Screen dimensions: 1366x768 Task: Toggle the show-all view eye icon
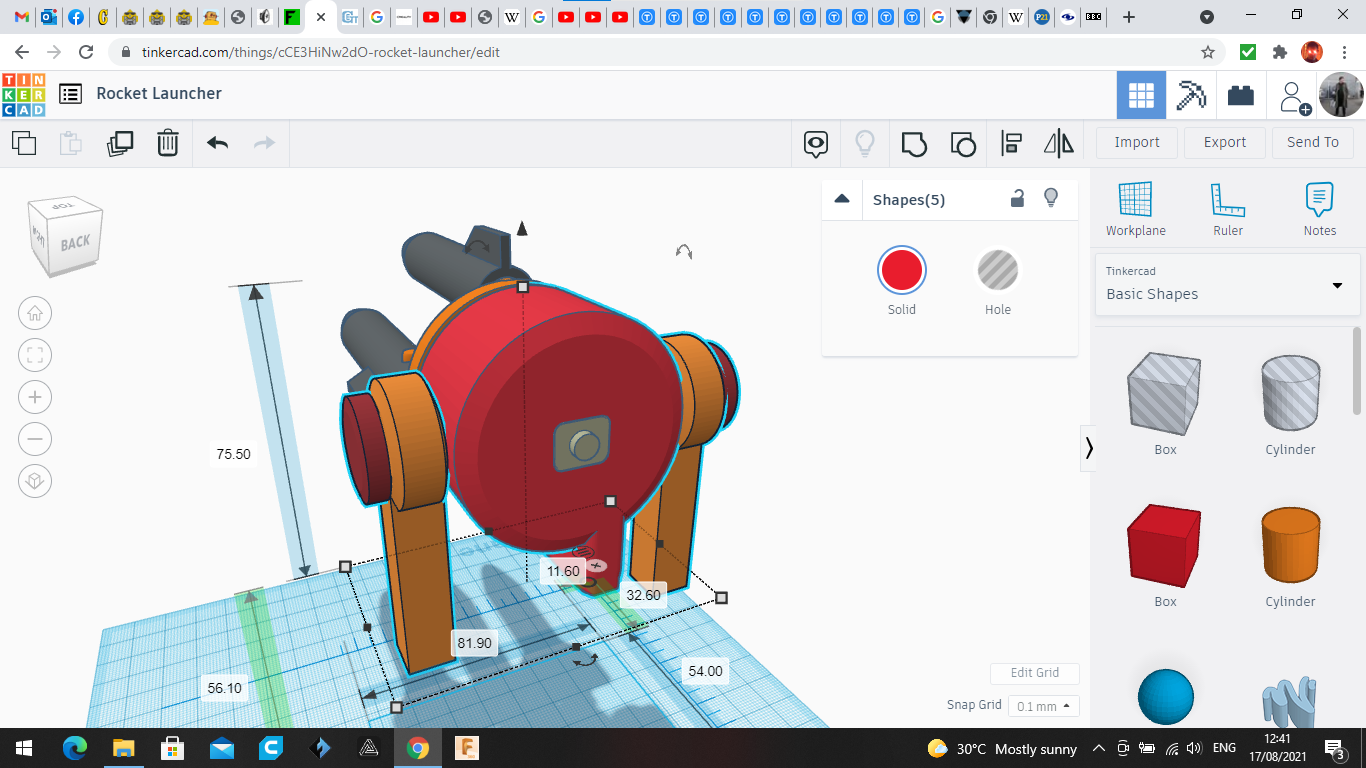pos(816,143)
